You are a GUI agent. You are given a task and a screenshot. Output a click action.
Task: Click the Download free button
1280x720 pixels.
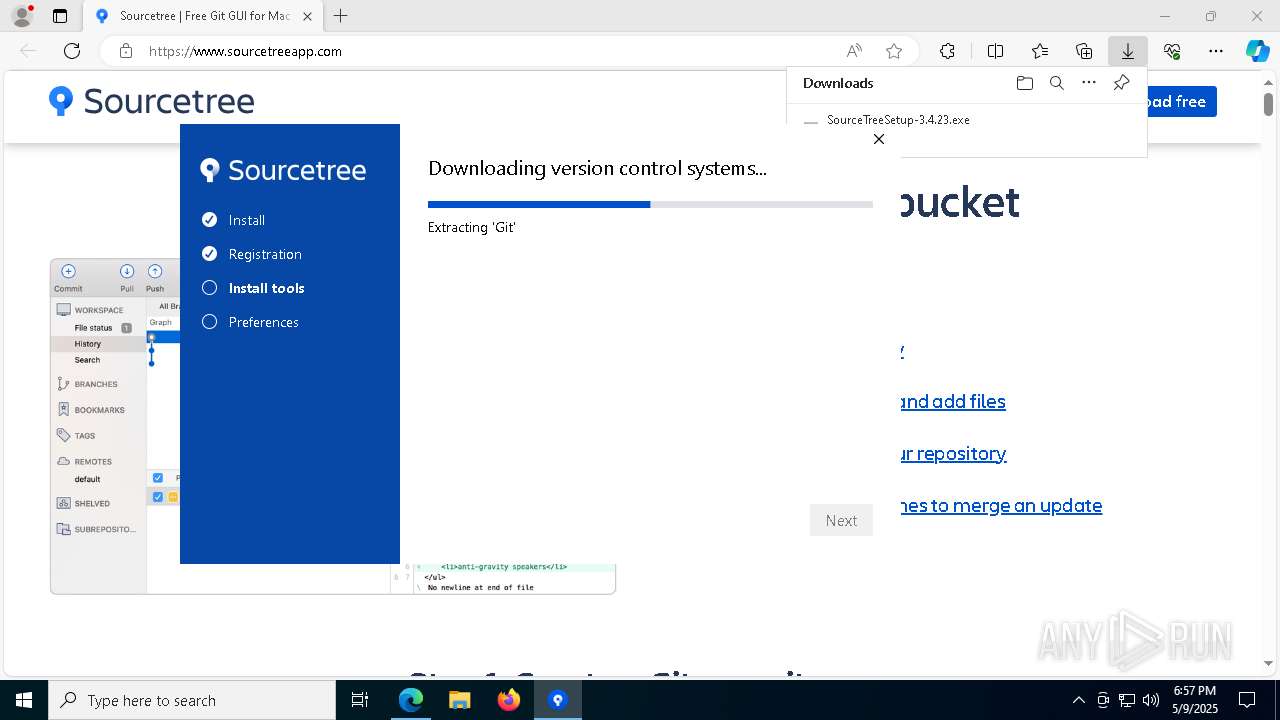tap(1181, 101)
